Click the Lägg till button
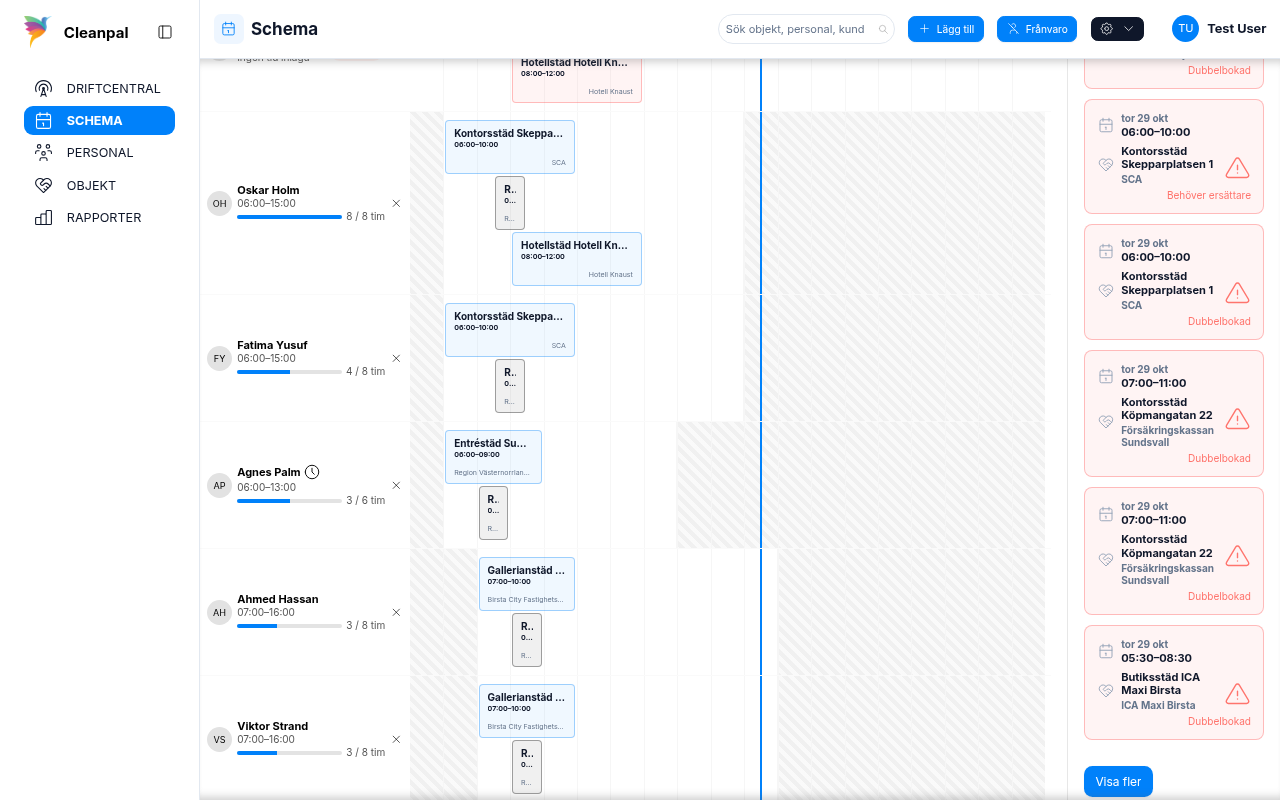Image resolution: width=1280 pixels, height=800 pixels. click(946, 29)
